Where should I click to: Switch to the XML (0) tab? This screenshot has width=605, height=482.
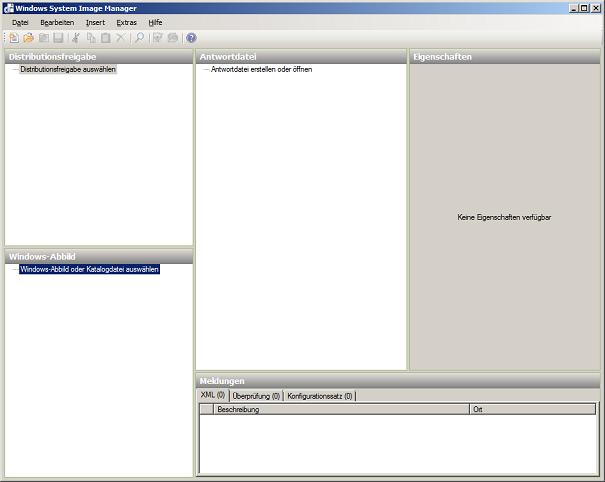[213, 395]
